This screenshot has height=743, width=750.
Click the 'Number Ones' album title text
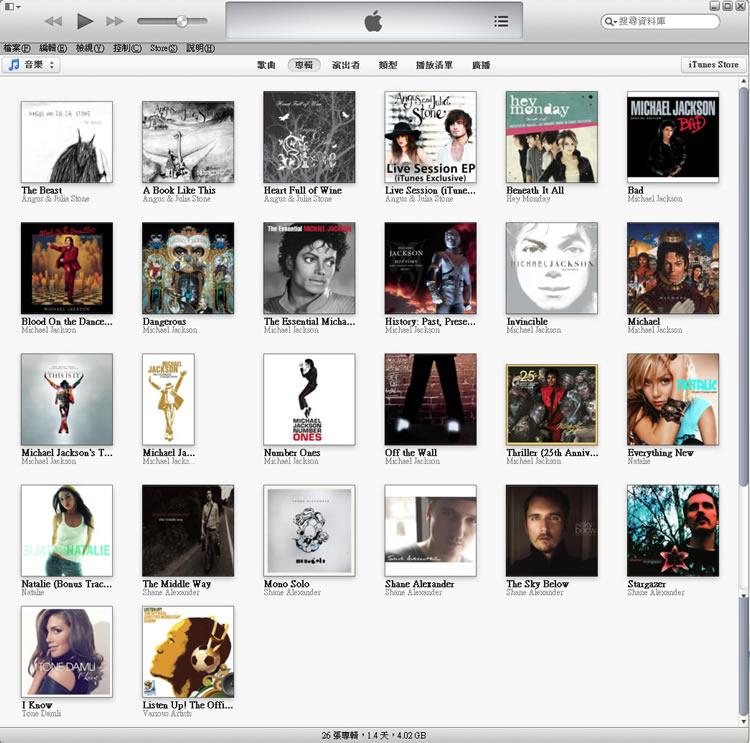tap(292, 453)
